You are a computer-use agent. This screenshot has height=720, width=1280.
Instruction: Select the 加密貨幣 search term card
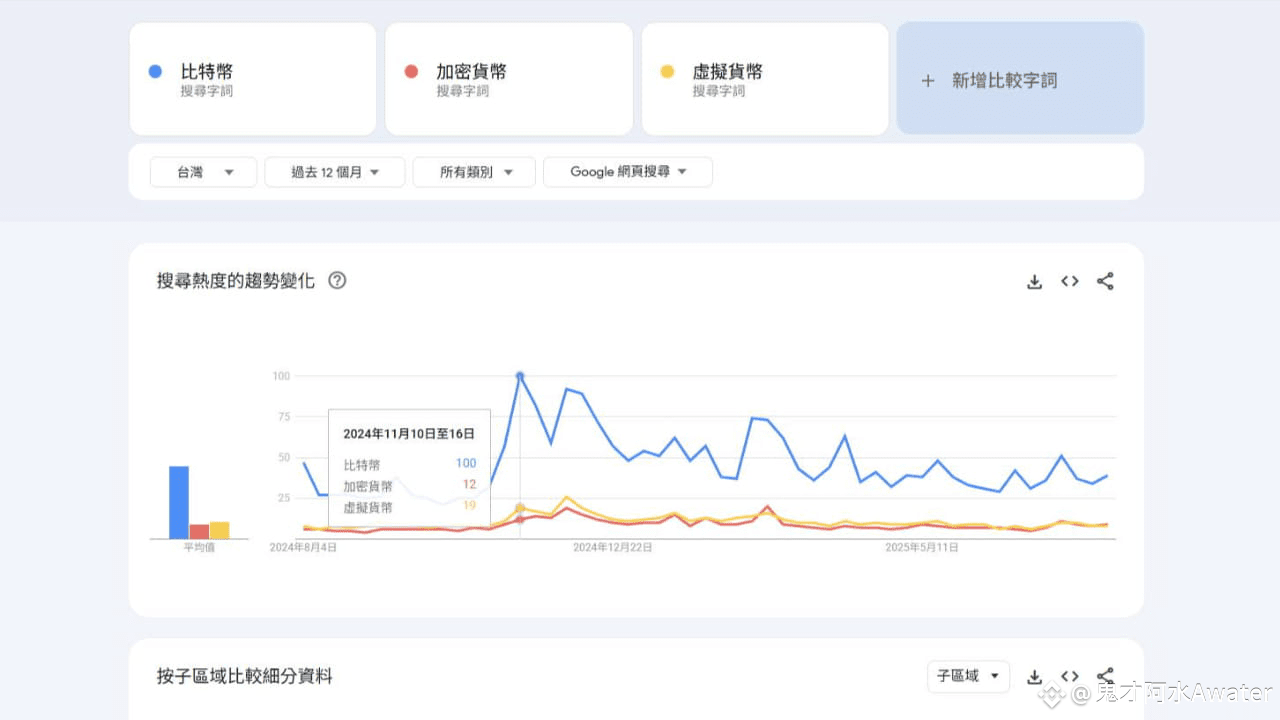click(x=508, y=79)
